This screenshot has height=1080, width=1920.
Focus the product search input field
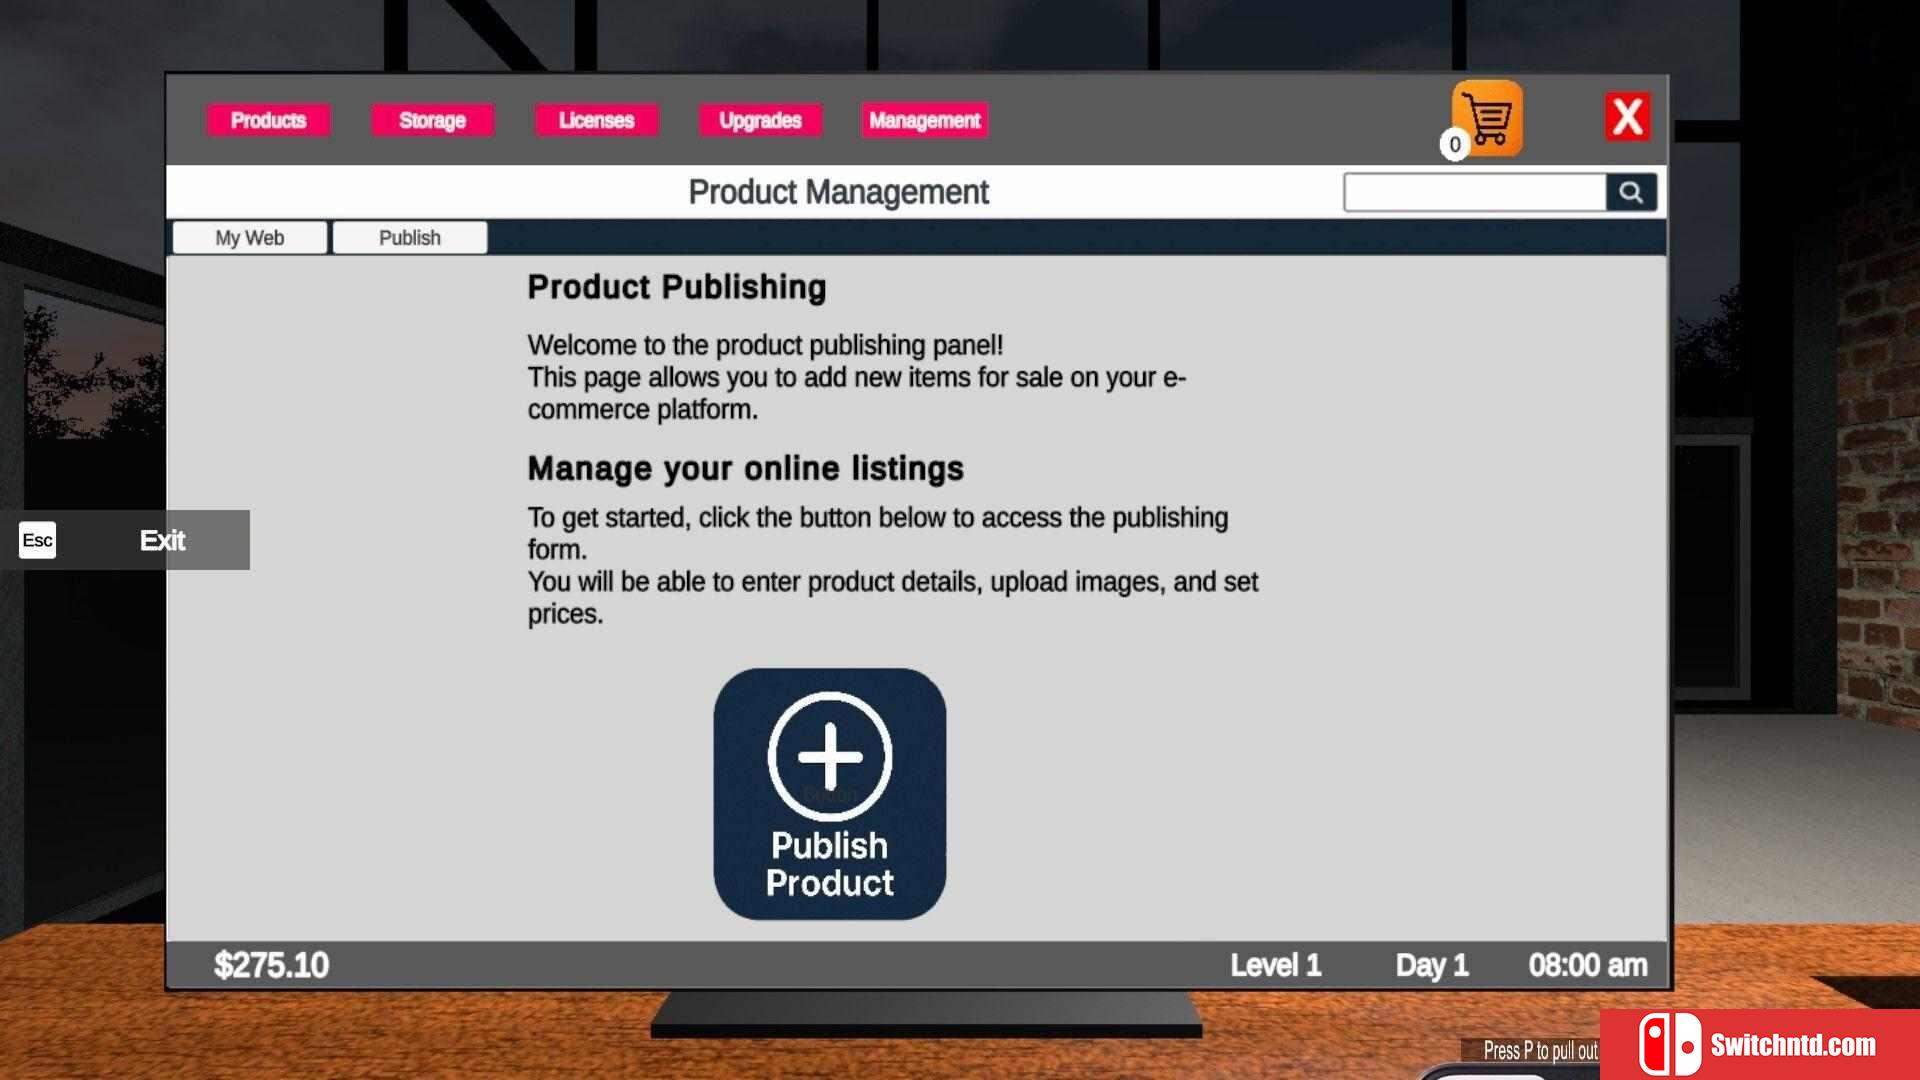point(1474,192)
